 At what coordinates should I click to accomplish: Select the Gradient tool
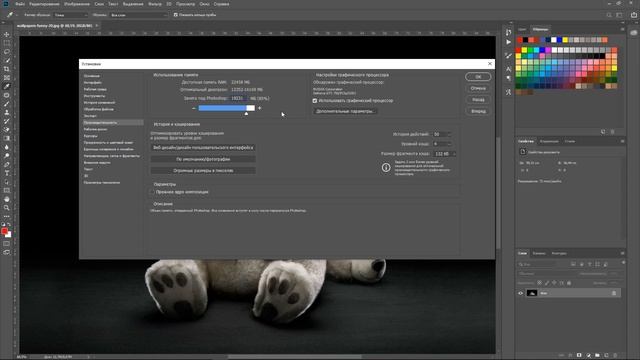(7, 138)
